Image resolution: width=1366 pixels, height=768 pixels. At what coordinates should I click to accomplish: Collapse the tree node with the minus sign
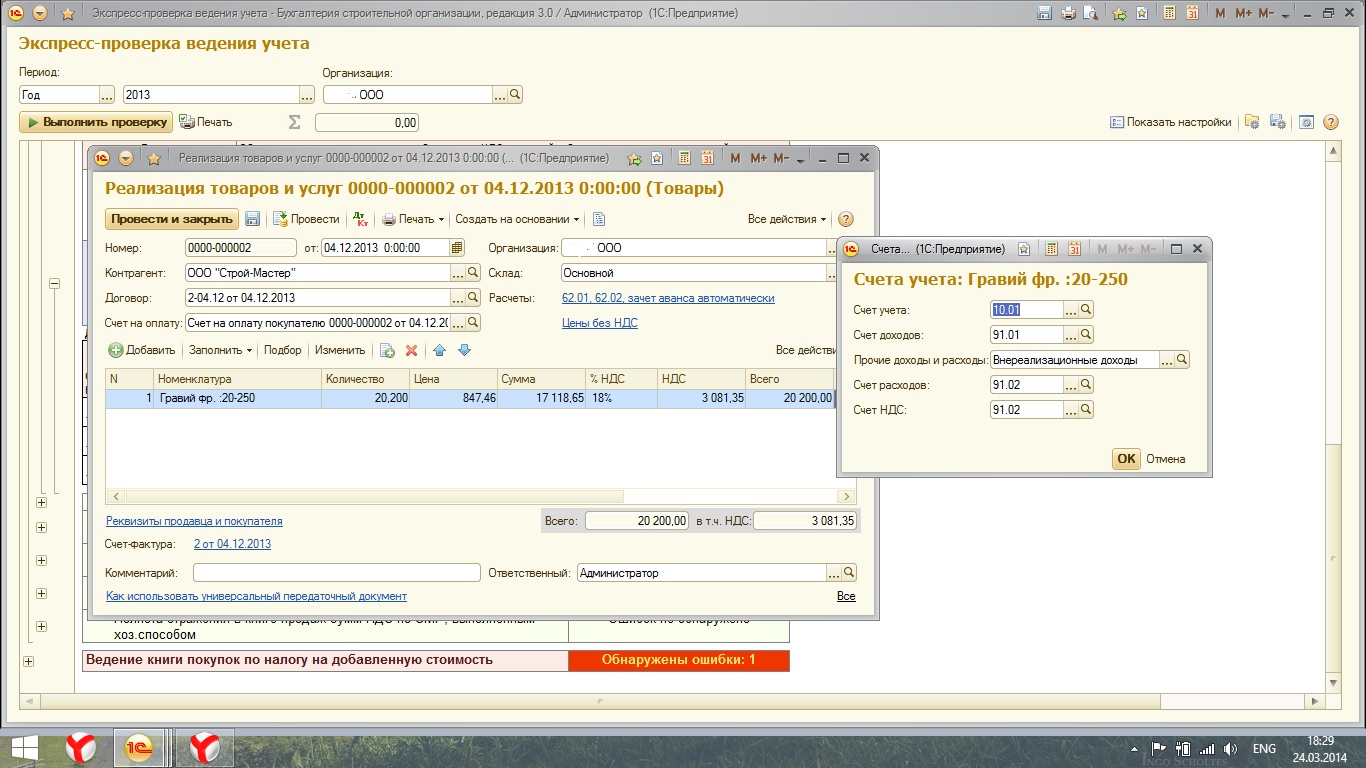(55, 284)
